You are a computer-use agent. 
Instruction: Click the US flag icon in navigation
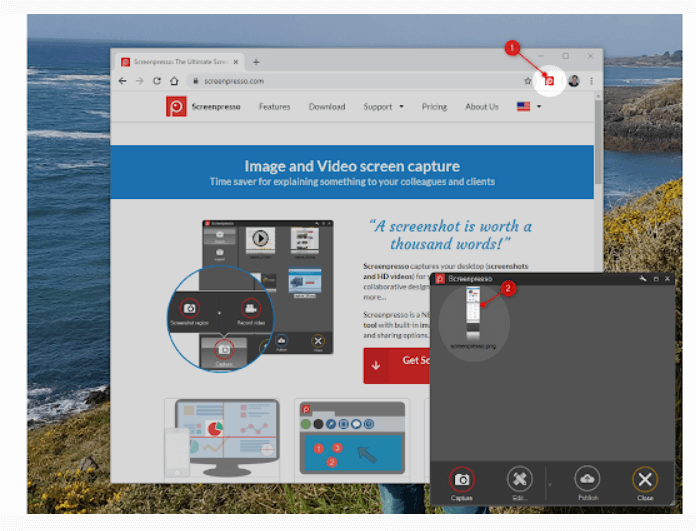tap(523, 107)
